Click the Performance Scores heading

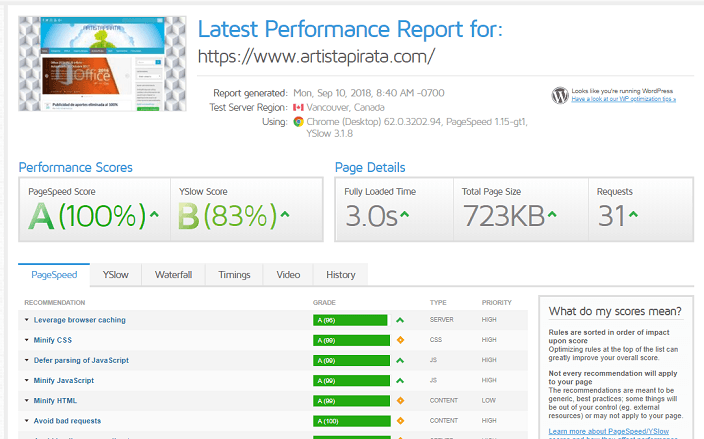click(75, 167)
